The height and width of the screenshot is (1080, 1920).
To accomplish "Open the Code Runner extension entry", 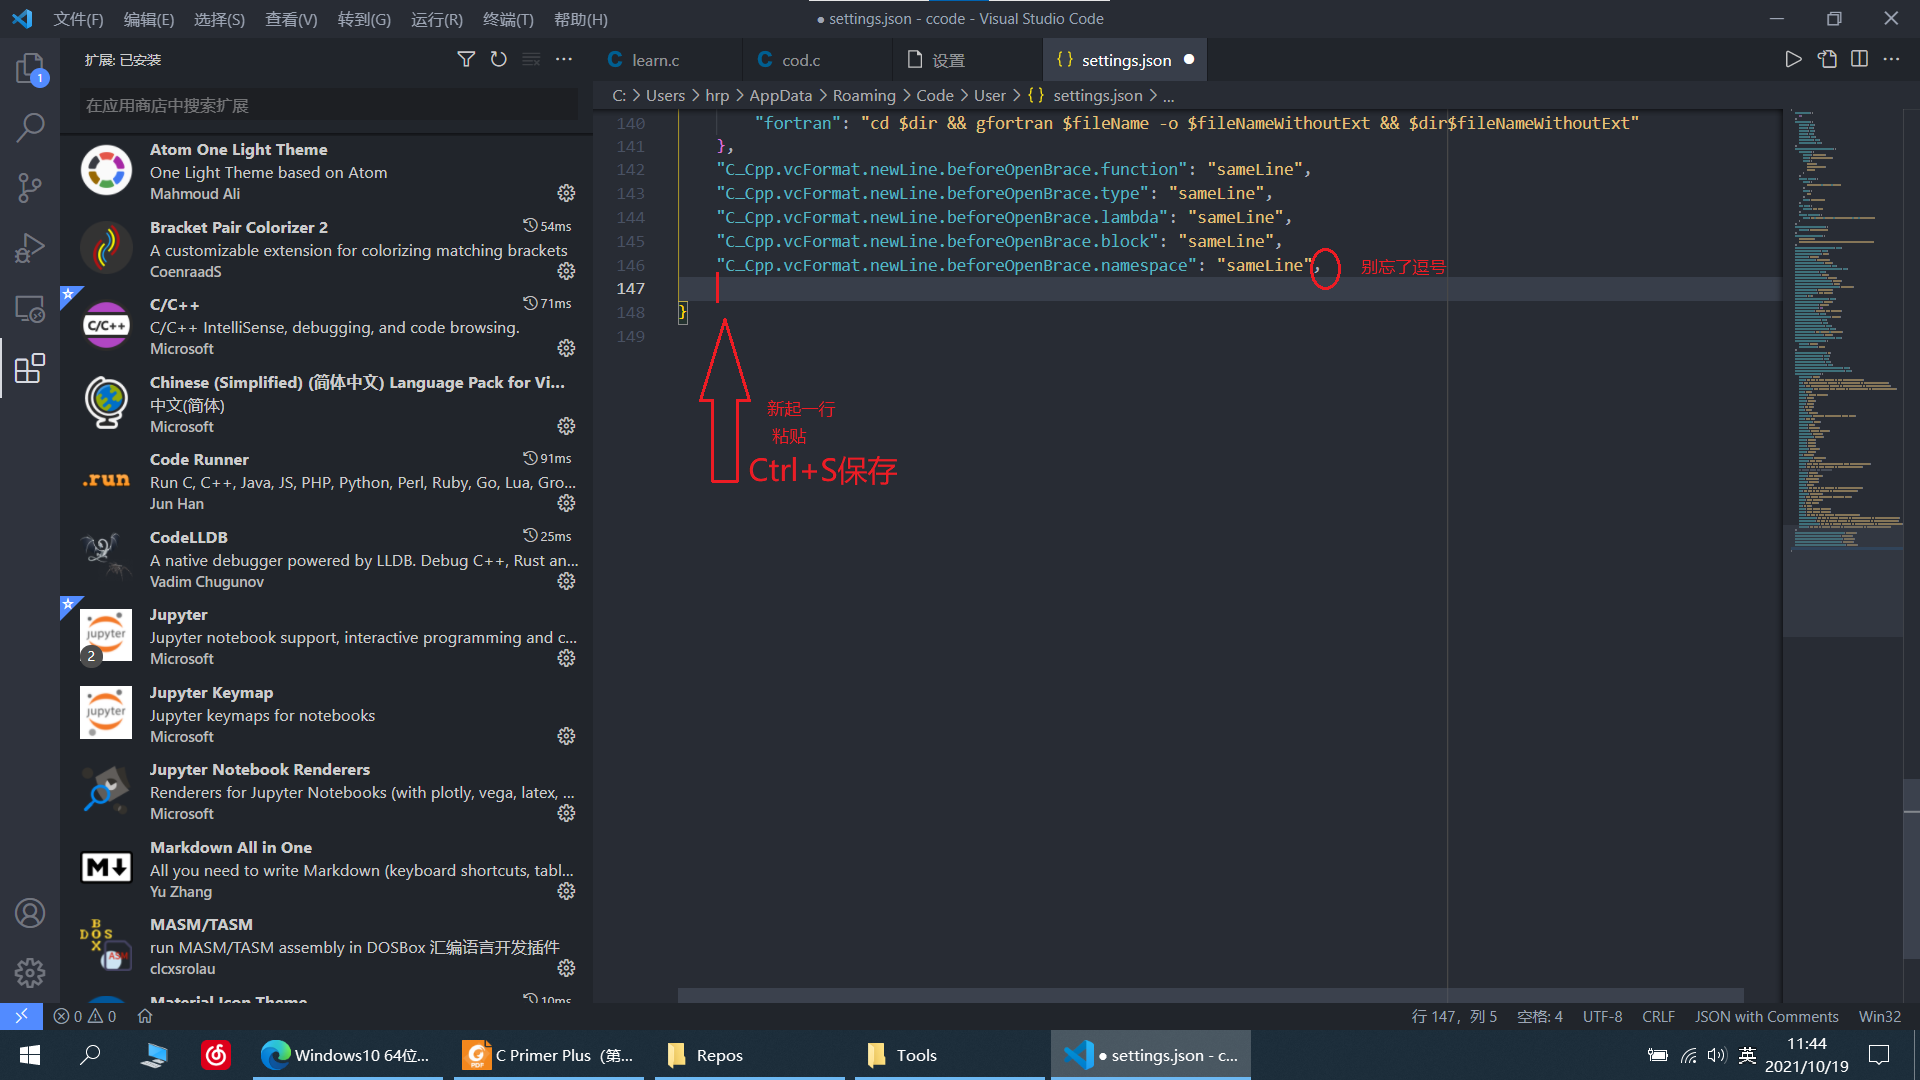I will pyautogui.click(x=328, y=481).
